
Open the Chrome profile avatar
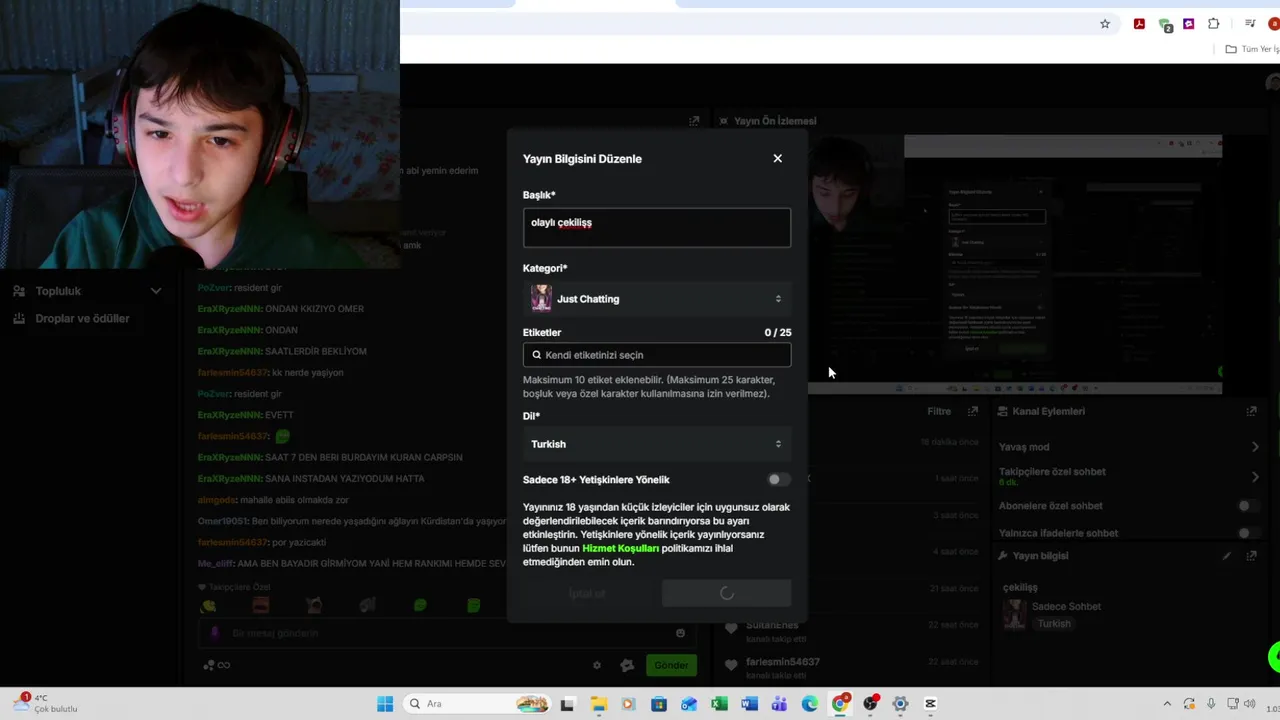click(x=1274, y=24)
